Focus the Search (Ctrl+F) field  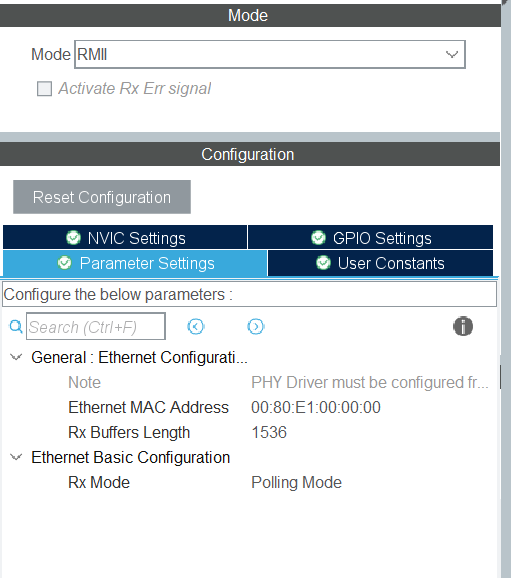tap(96, 326)
